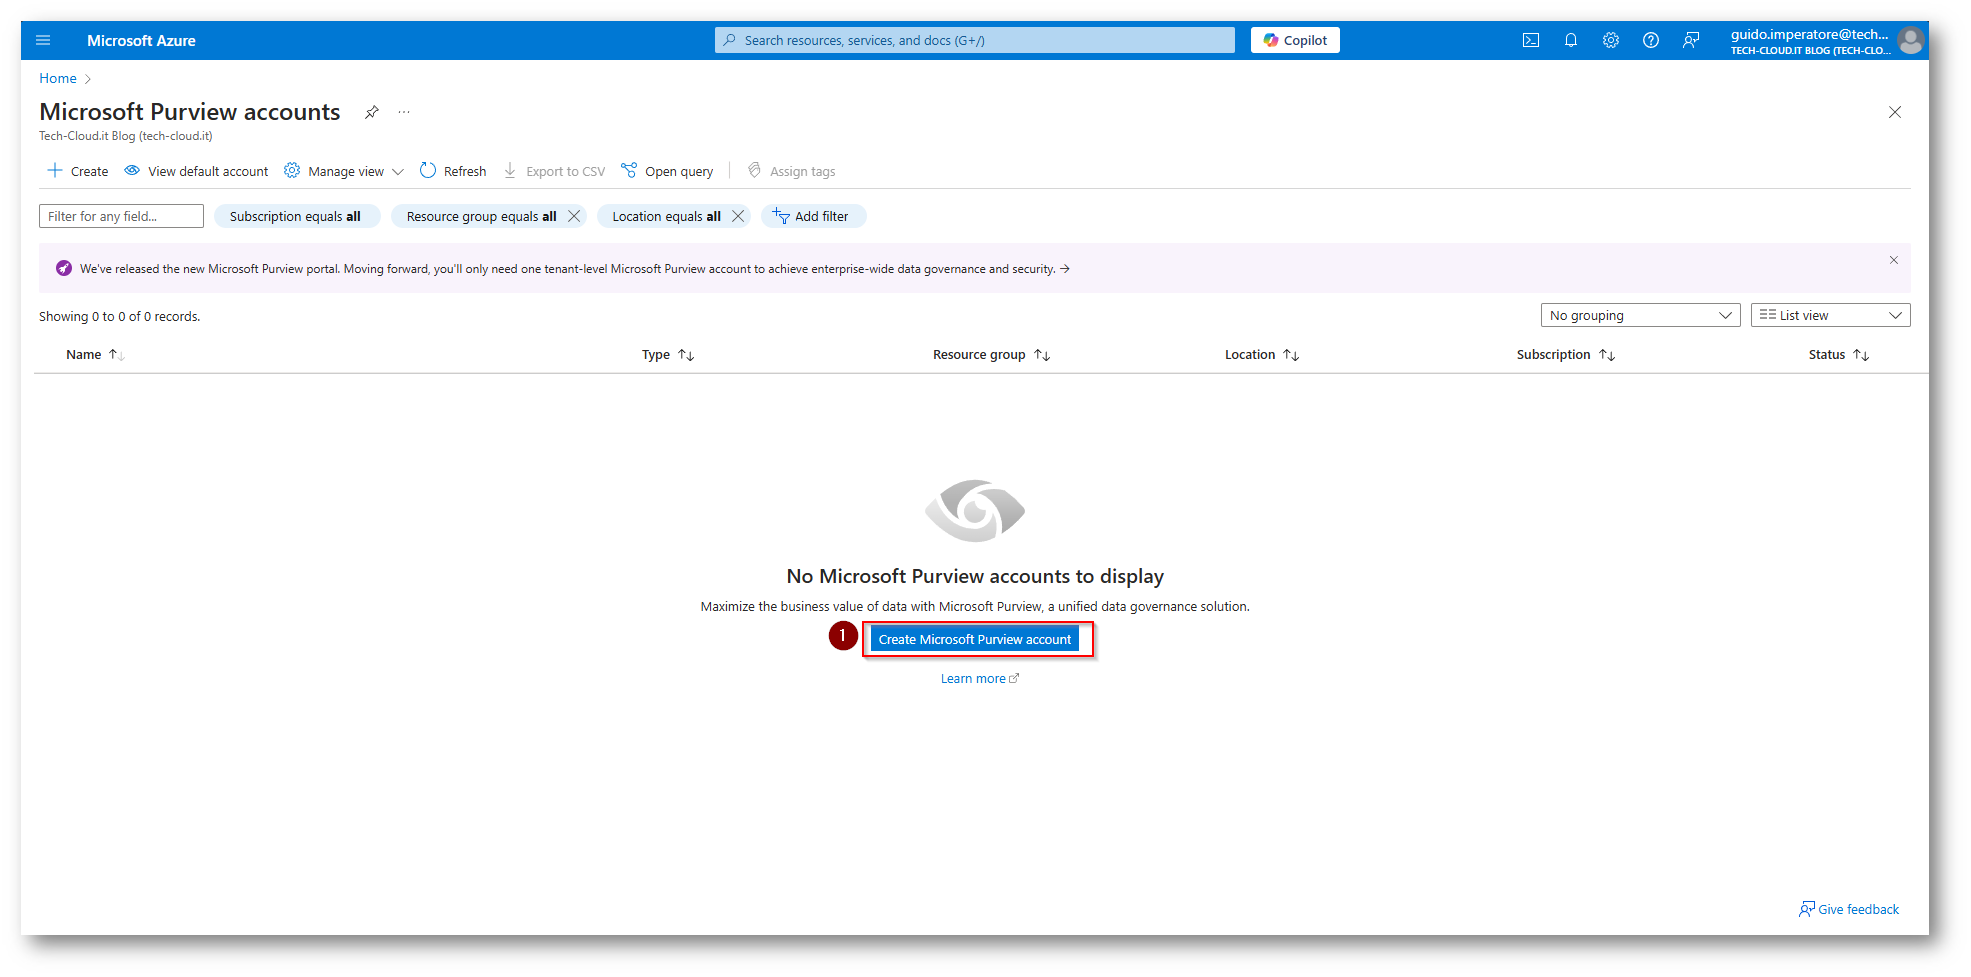Screen dimensions: 1971x977
Task: Dismiss the new Purview portal banner
Action: (x=1894, y=260)
